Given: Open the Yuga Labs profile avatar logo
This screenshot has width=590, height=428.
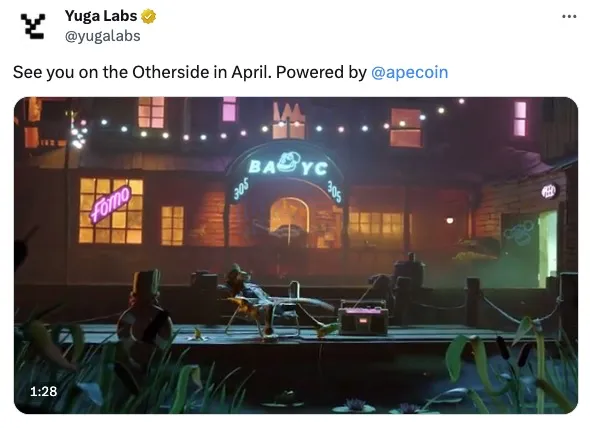Looking at the screenshot, I should [x=33, y=26].
